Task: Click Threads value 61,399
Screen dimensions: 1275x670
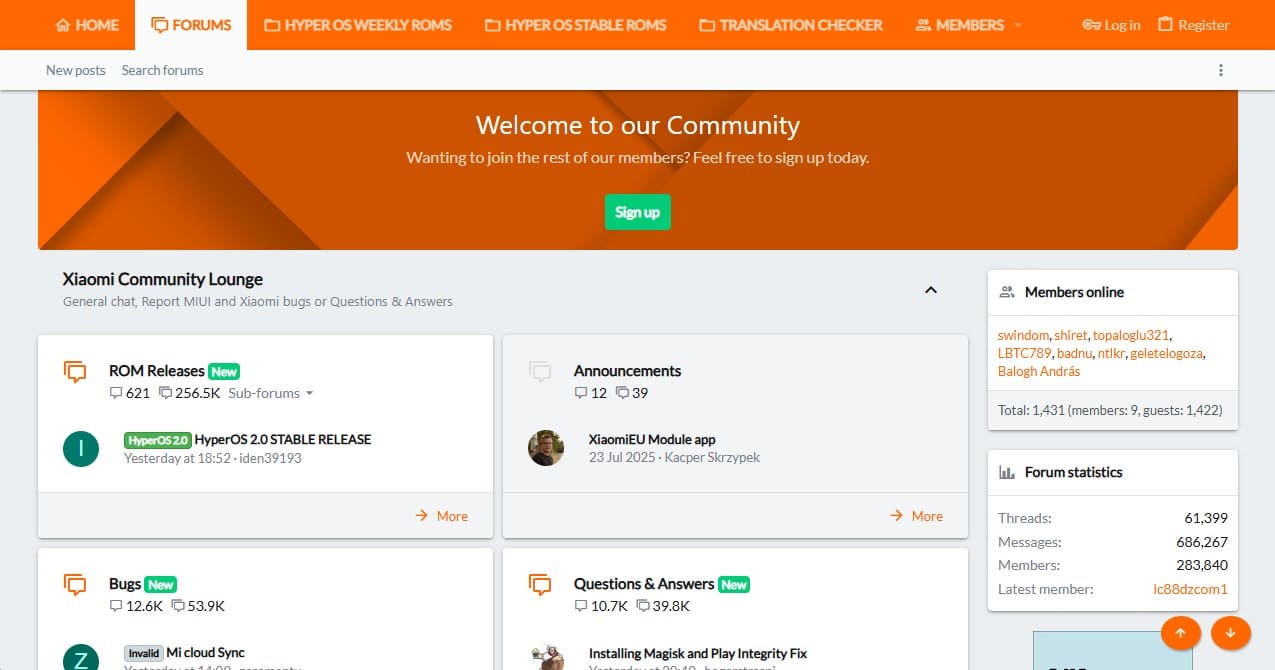Action: coord(1206,518)
